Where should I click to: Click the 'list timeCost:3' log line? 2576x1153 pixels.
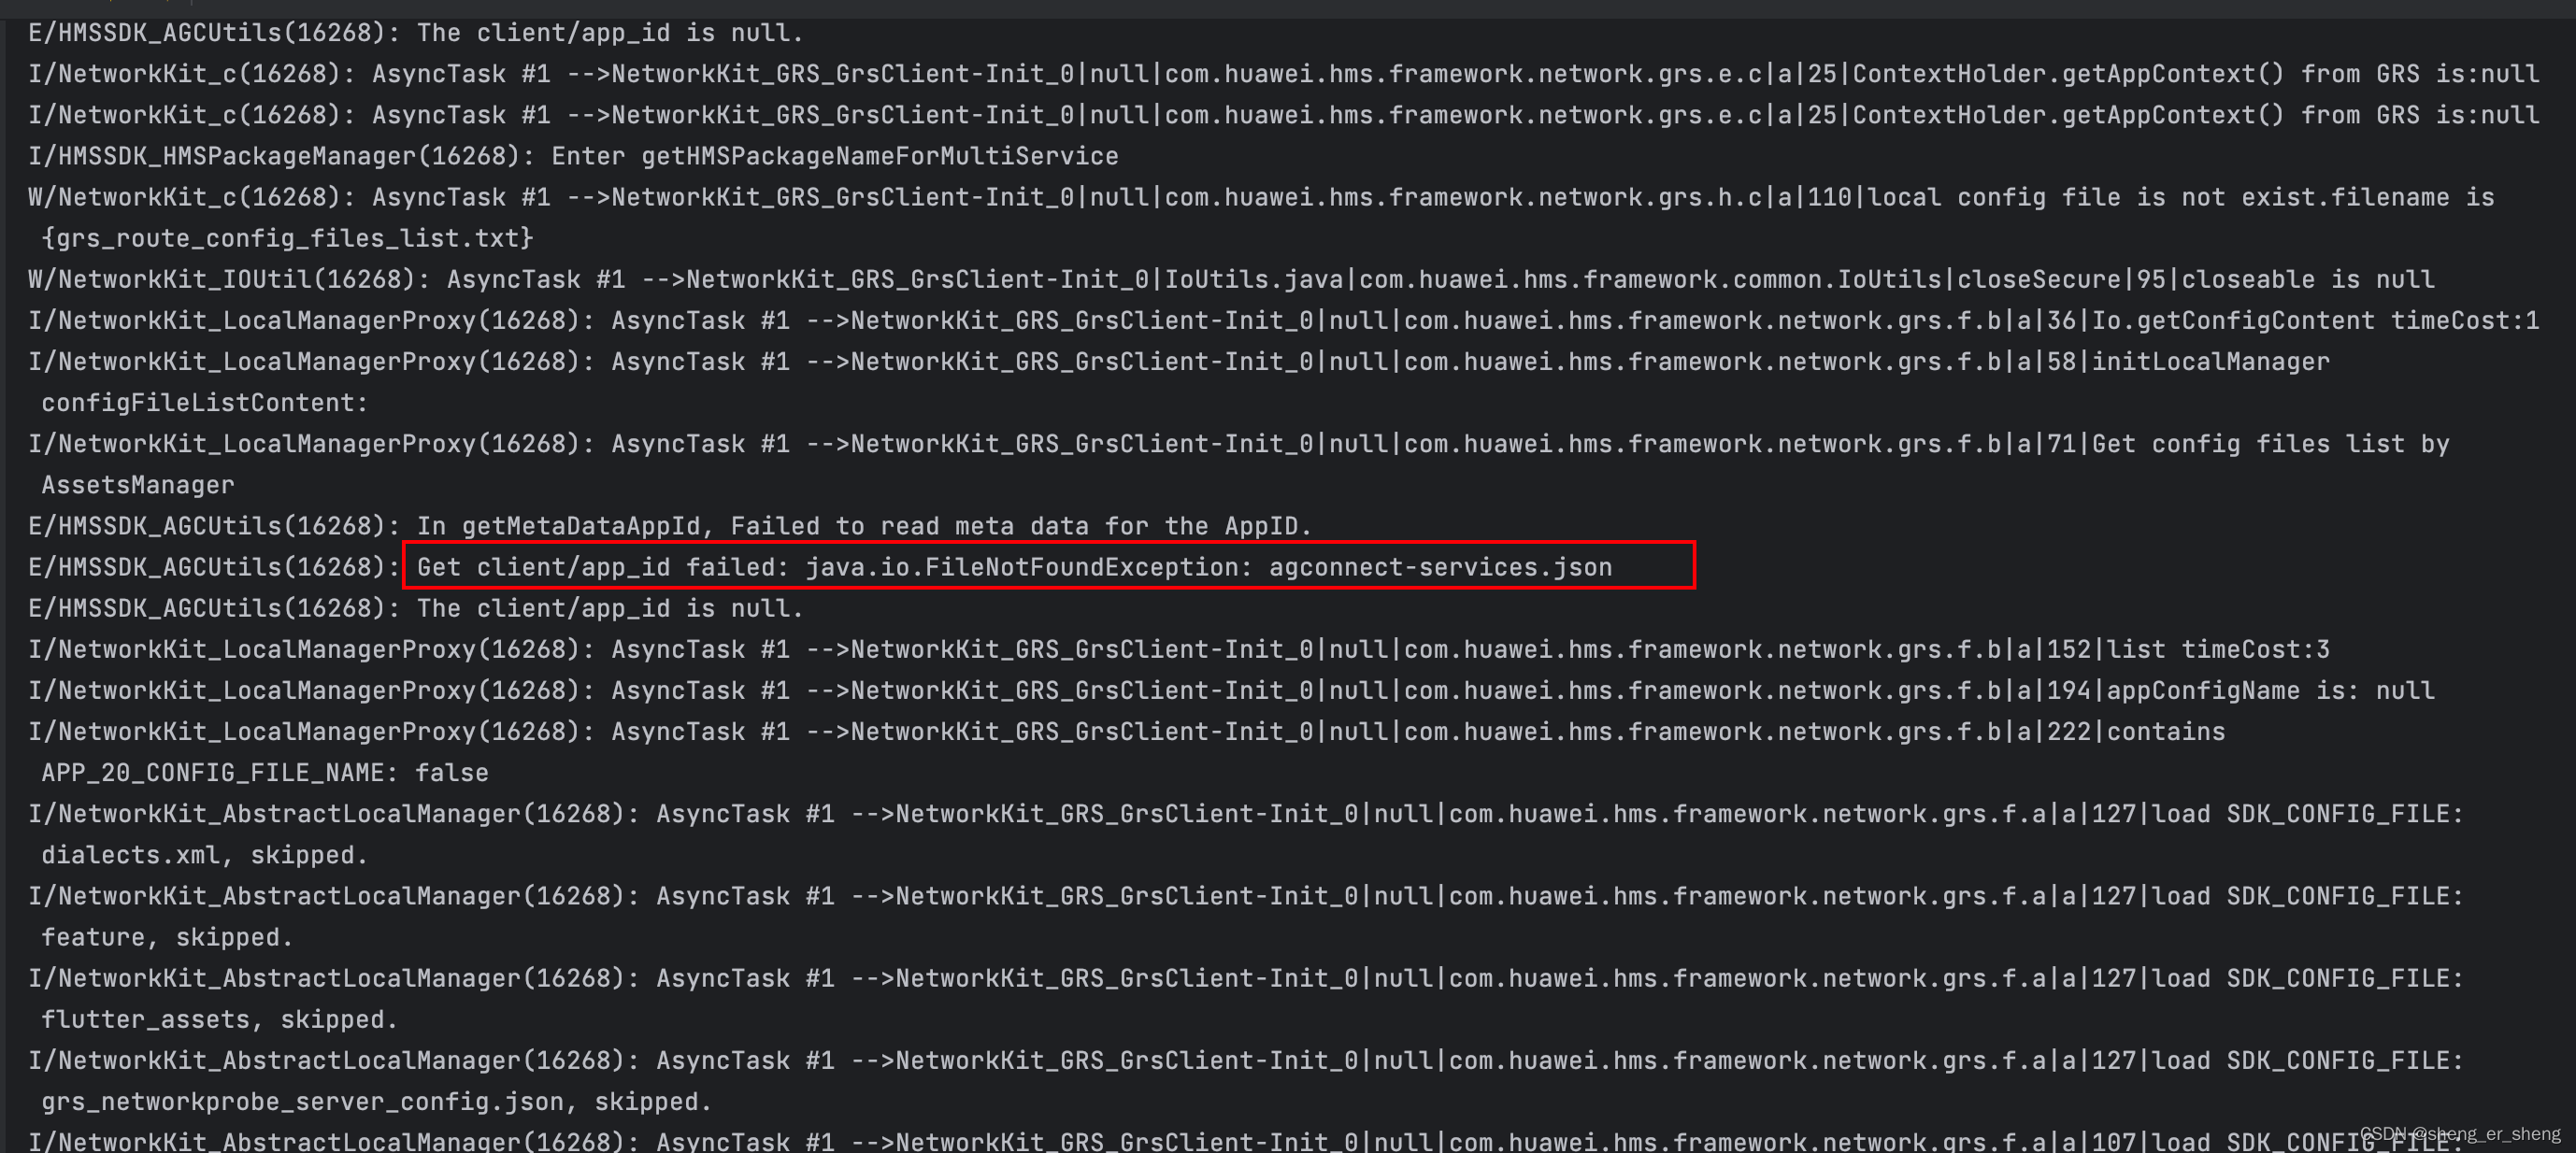(1179, 649)
